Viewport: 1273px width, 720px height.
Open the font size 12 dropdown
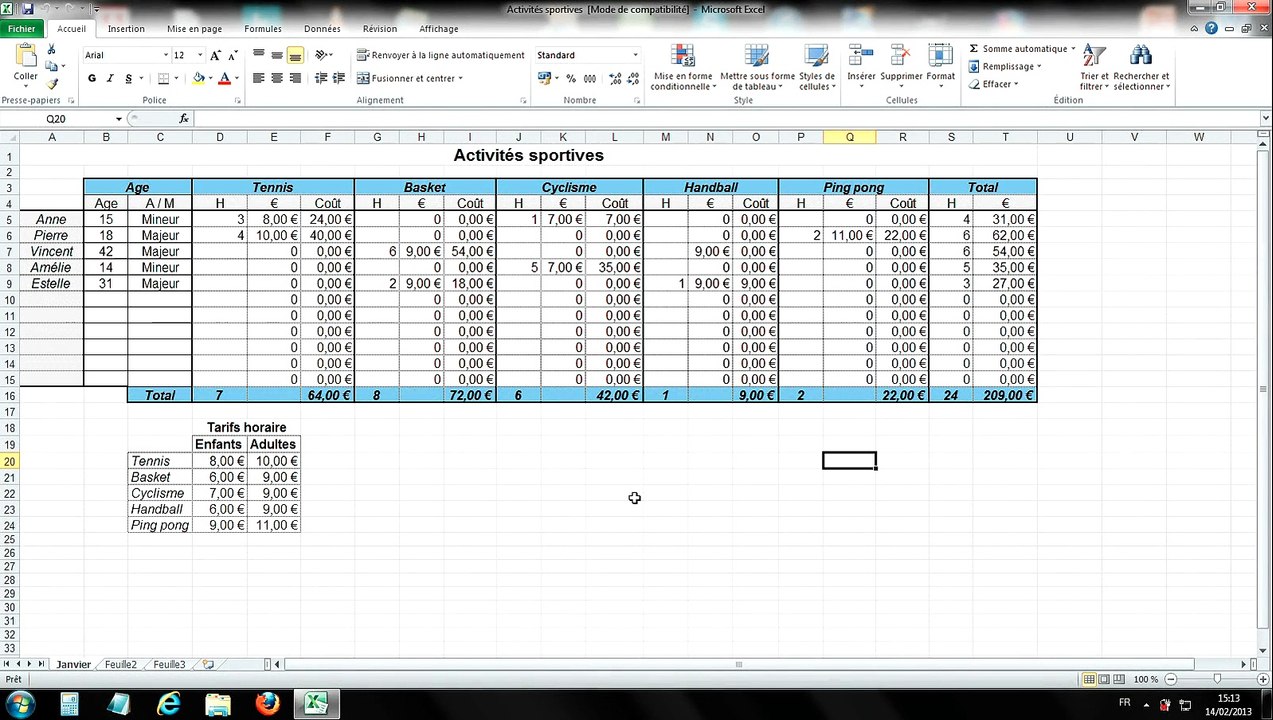pos(198,55)
